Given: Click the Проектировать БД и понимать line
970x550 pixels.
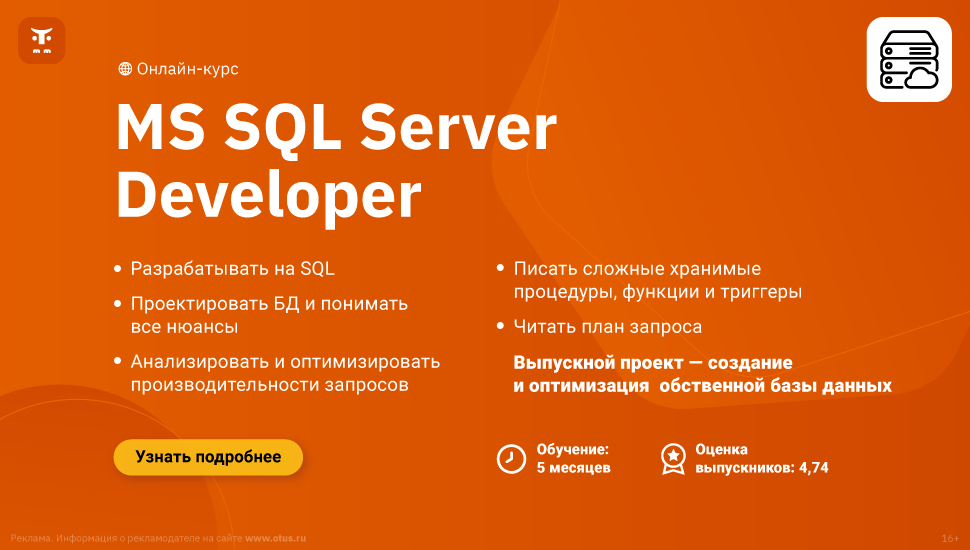Looking at the screenshot, I should coord(269,304).
